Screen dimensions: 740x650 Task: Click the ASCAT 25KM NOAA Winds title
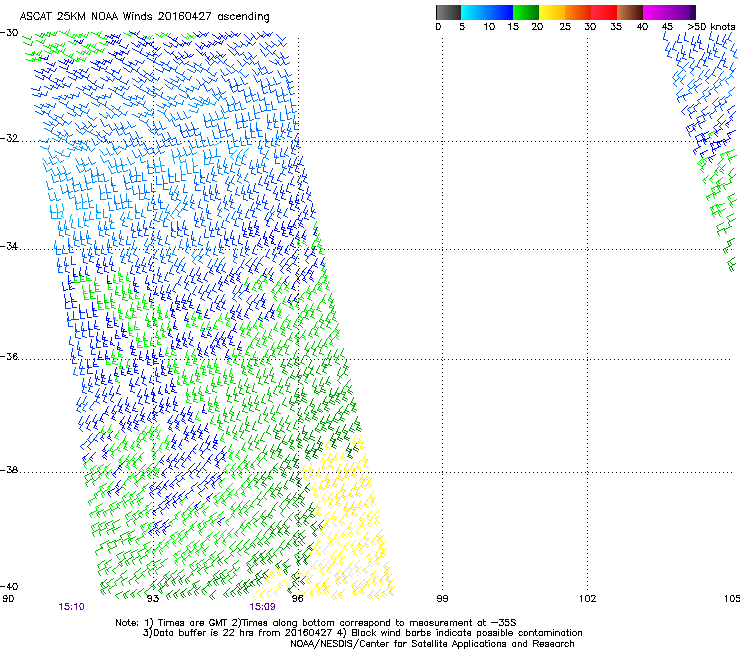pos(144,17)
